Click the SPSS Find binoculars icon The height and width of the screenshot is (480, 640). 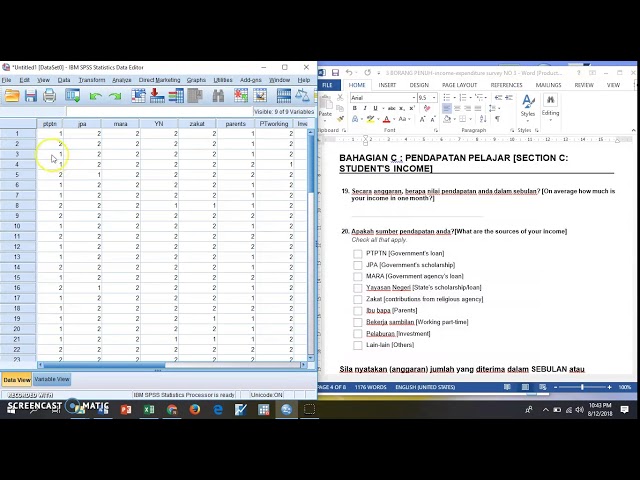pos(218,96)
